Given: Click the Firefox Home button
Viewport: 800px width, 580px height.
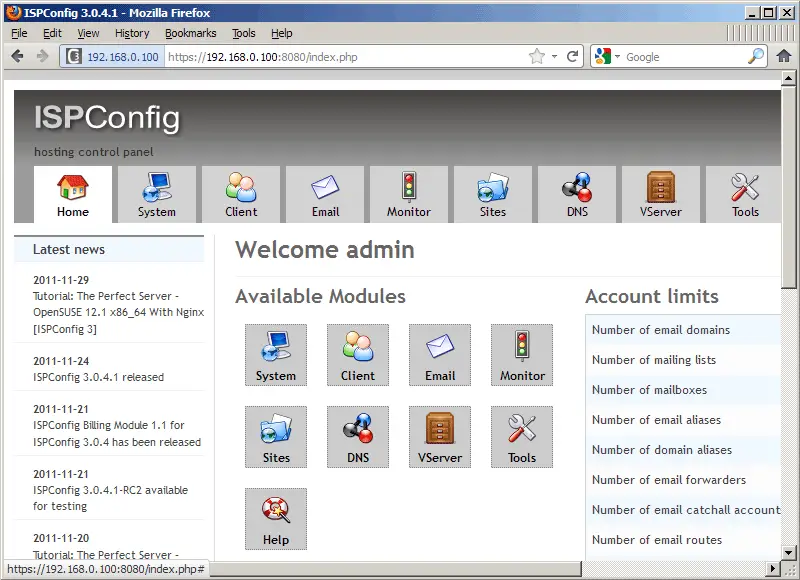Looking at the screenshot, I should (x=784, y=56).
